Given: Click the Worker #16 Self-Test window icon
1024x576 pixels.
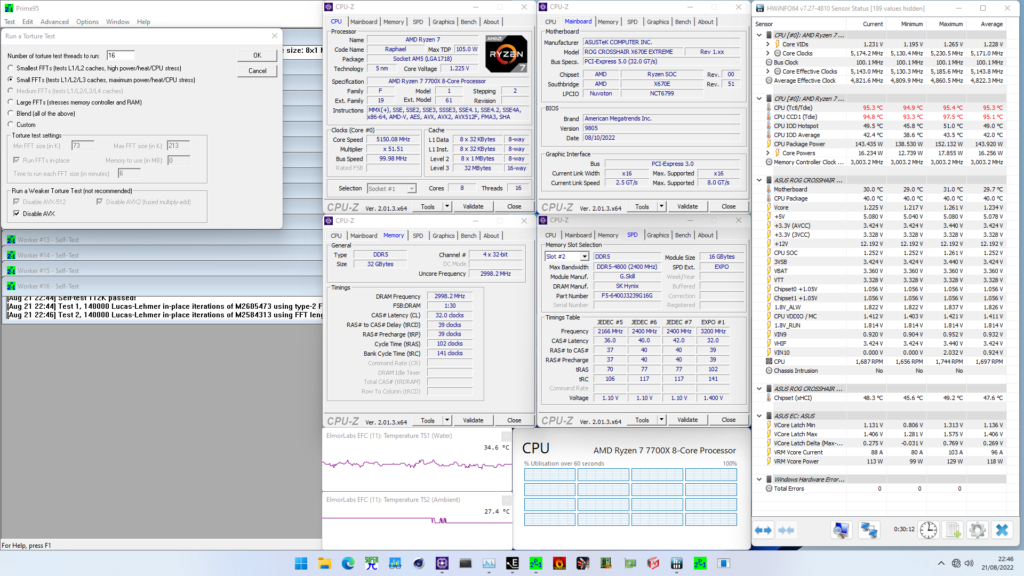Looking at the screenshot, I should click(11, 286).
